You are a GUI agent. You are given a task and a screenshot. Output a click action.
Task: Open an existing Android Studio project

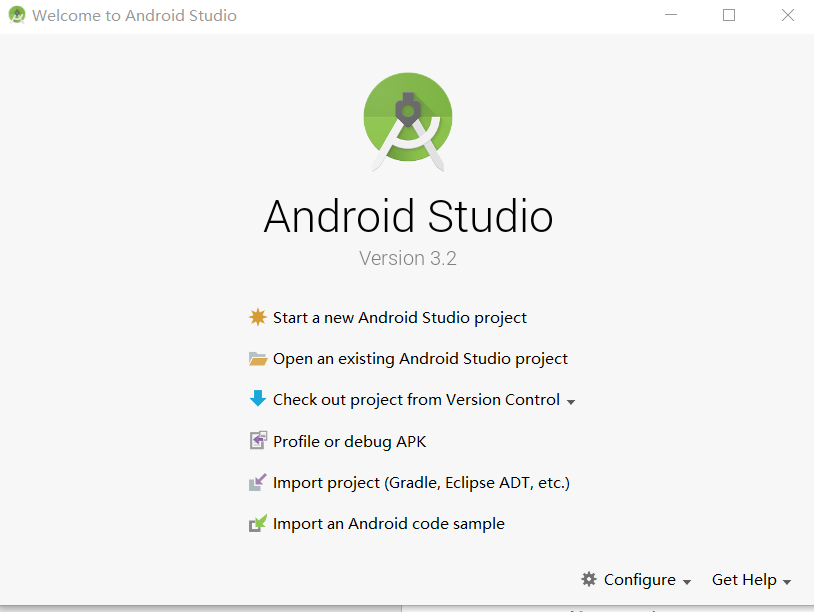(x=420, y=359)
